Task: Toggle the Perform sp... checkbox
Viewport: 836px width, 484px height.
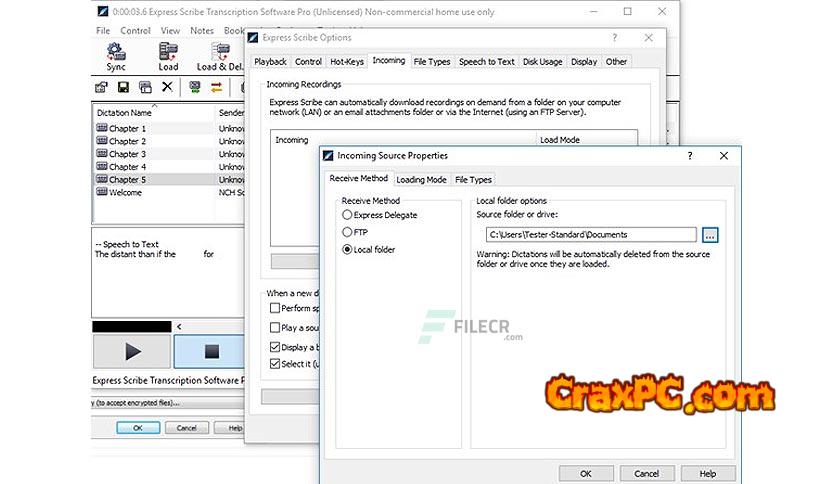Action: (x=275, y=308)
